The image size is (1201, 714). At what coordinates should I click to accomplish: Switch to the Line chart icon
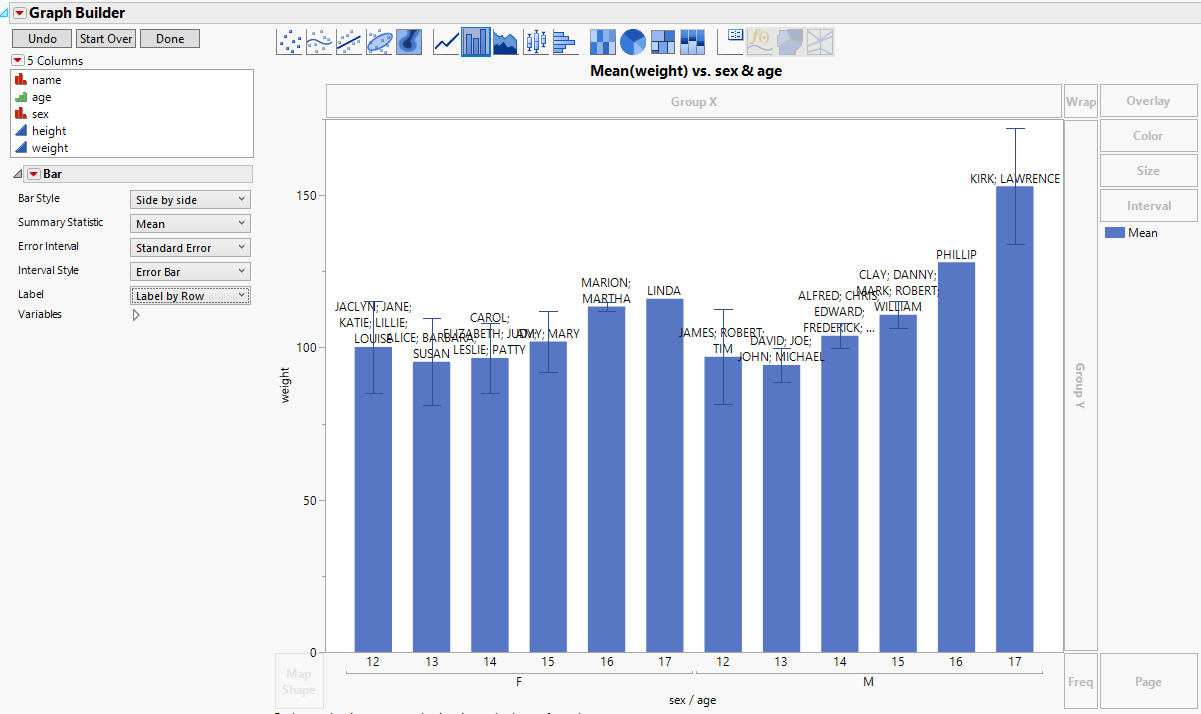(446, 42)
